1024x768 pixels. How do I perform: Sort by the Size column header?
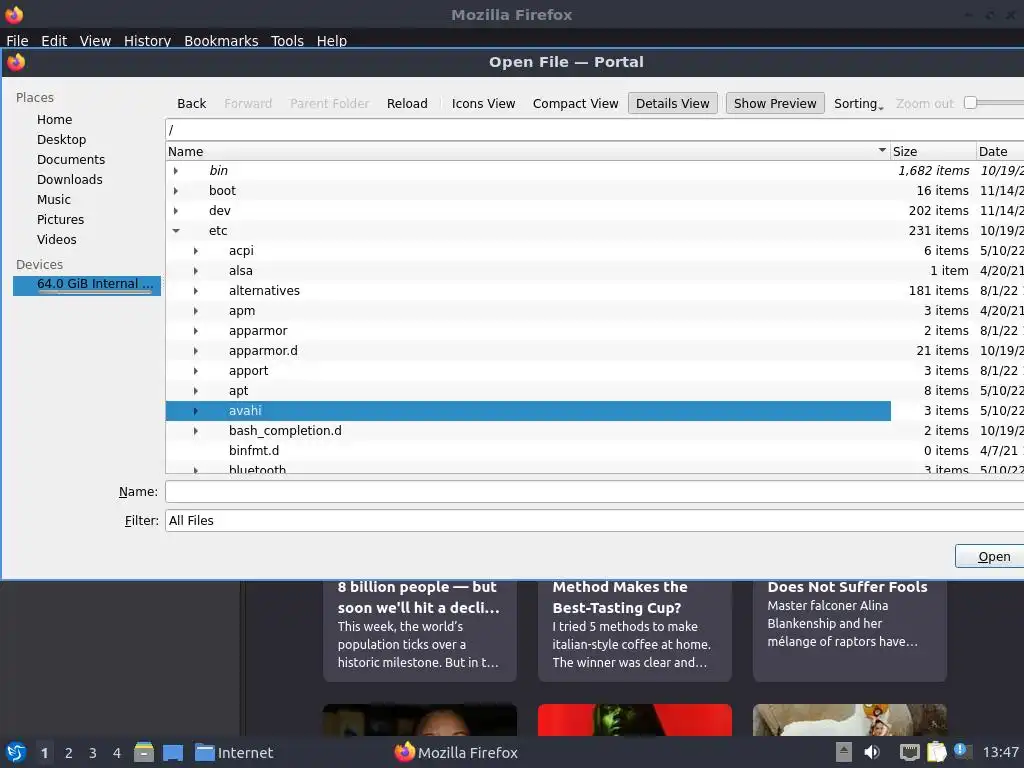pos(933,152)
